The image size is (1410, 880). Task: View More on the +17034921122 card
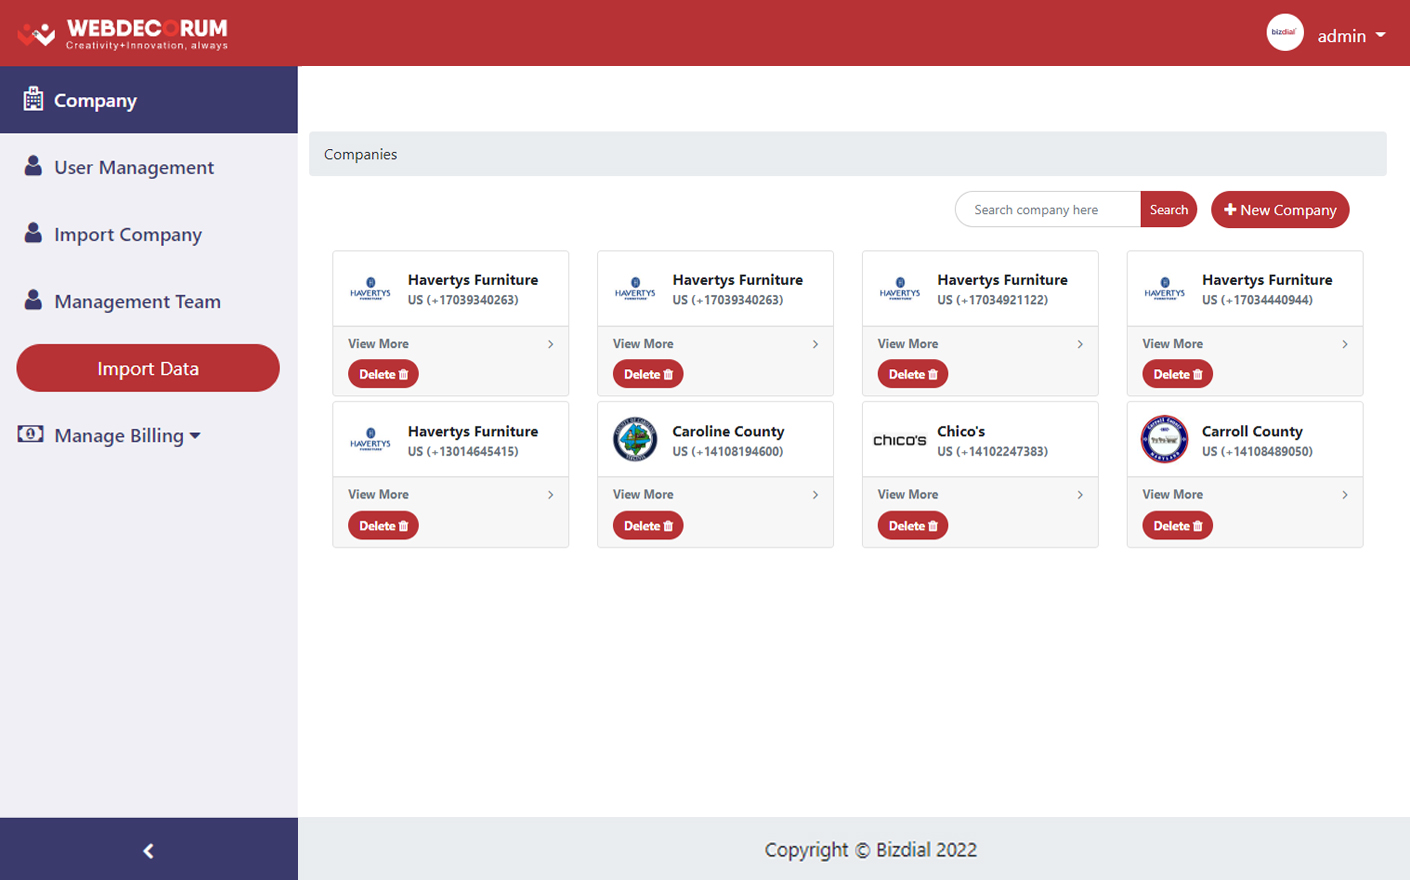click(908, 344)
